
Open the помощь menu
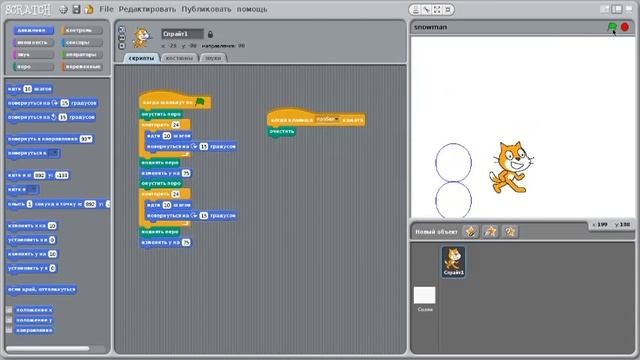click(x=252, y=9)
